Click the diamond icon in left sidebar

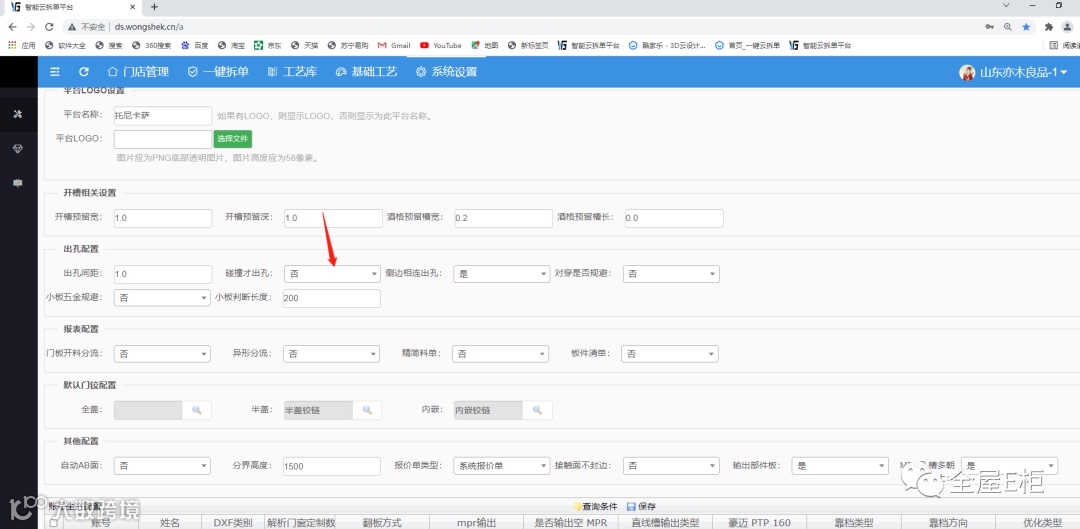[x=18, y=149]
